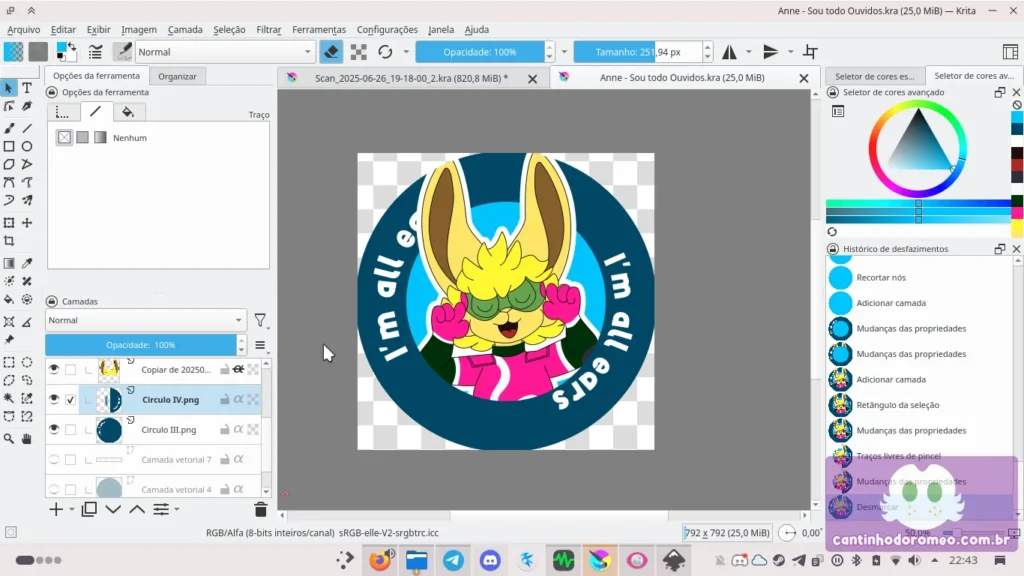Open the Arquivo menu
This screenshot has width=1024, height=576.
coord(24,29)
